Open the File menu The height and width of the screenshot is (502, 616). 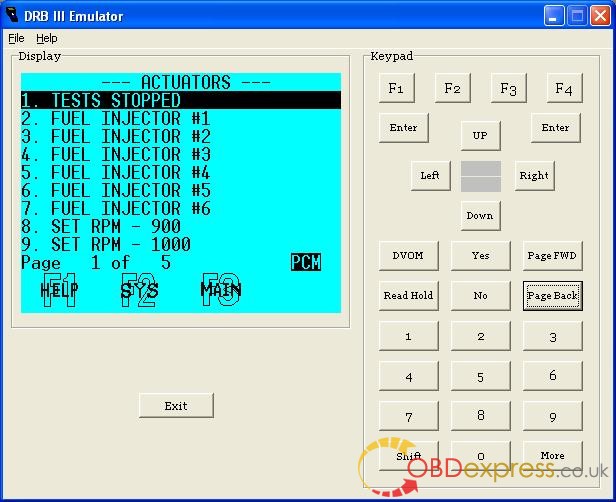[x=16, y=38]
